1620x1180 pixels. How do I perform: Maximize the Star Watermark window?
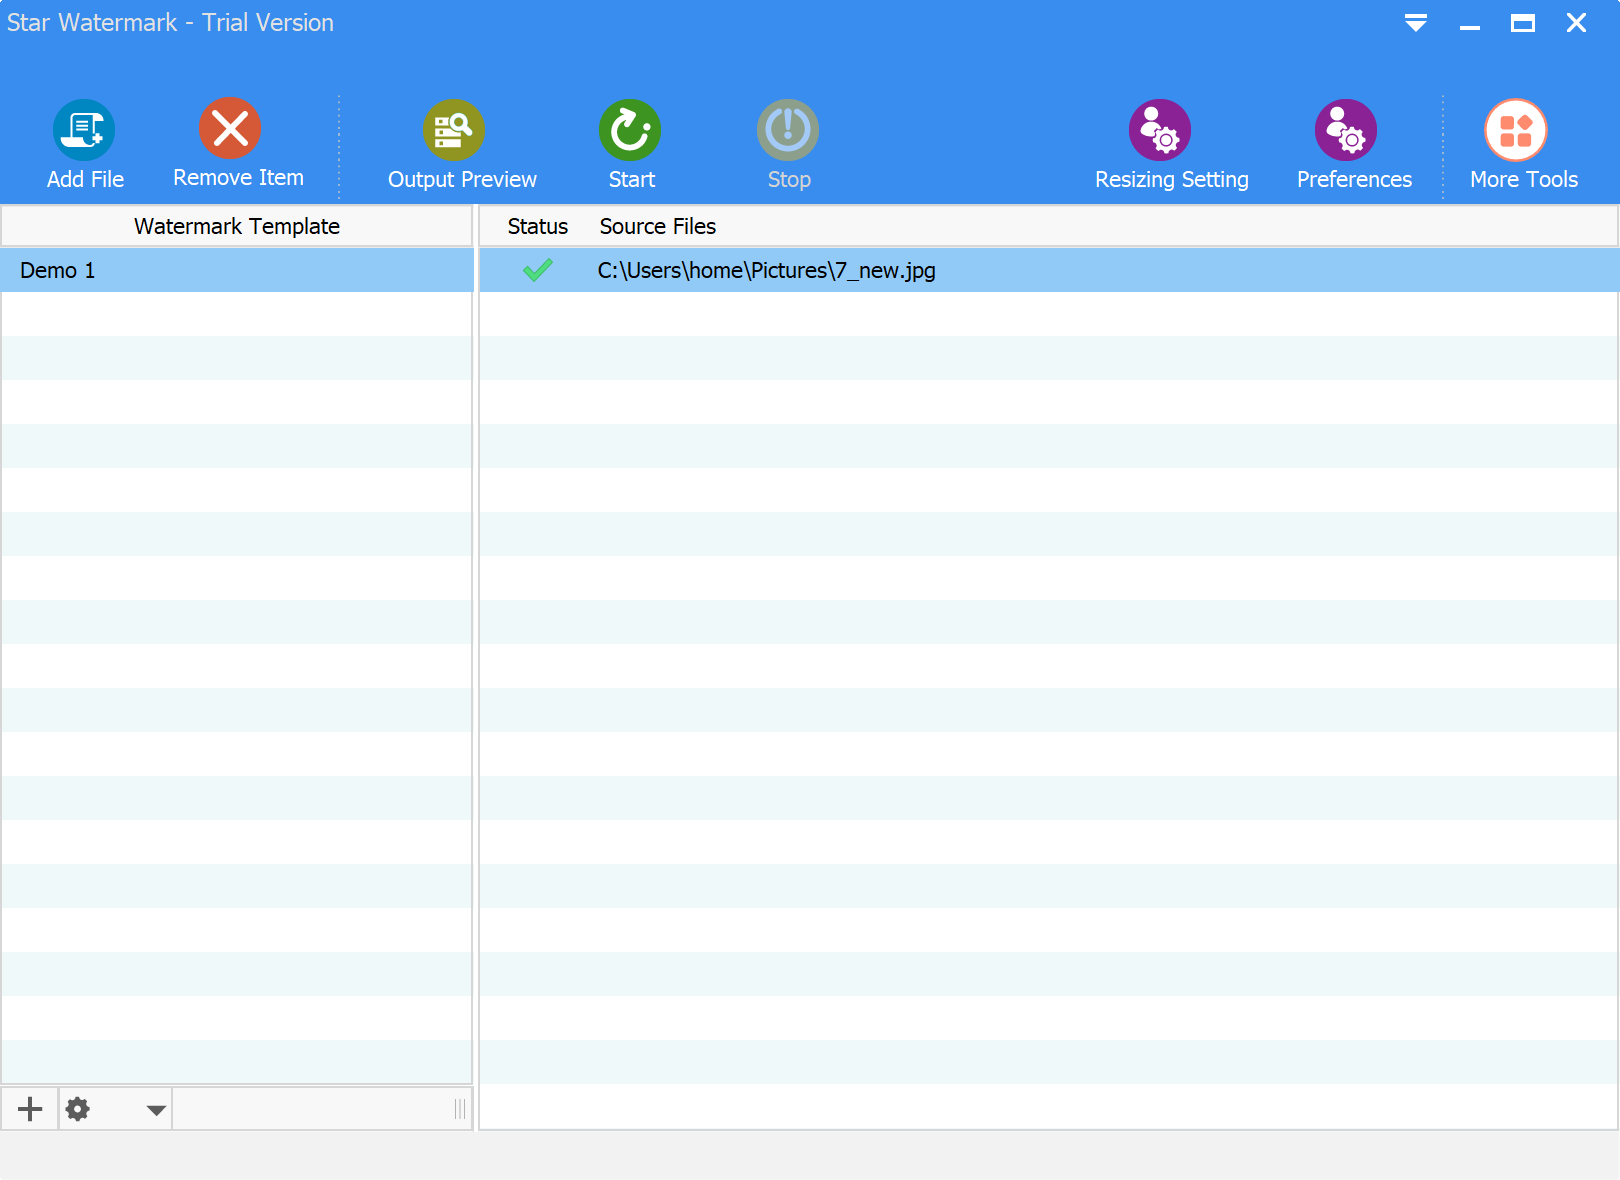[x=1522, y=23]
